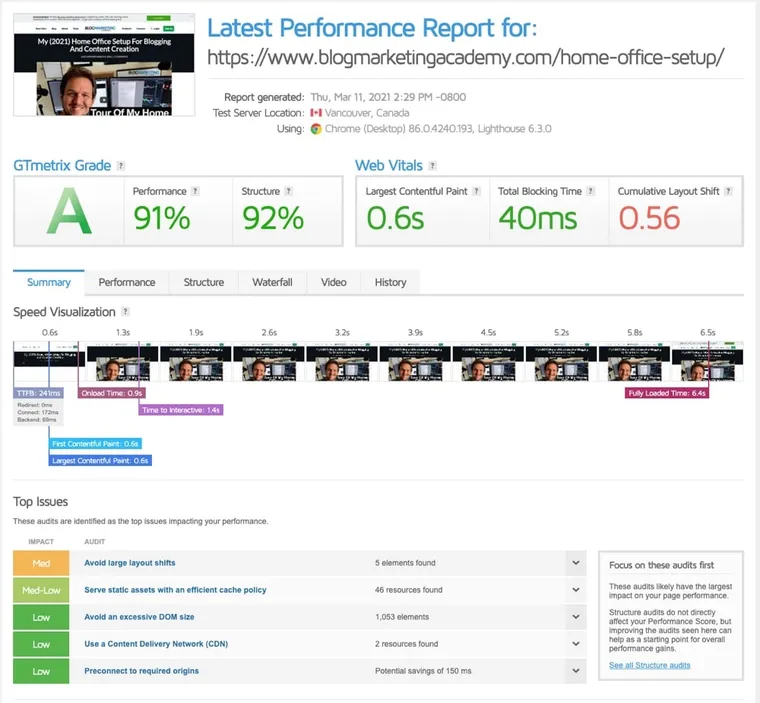Screen dimensions: 760x703
Task: Expand efficient cache policy audit chevron
Action: point(576,590)
